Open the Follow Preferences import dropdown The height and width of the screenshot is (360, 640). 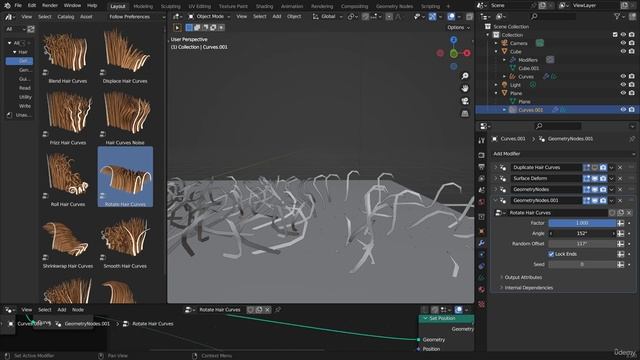tap(136, 17)
